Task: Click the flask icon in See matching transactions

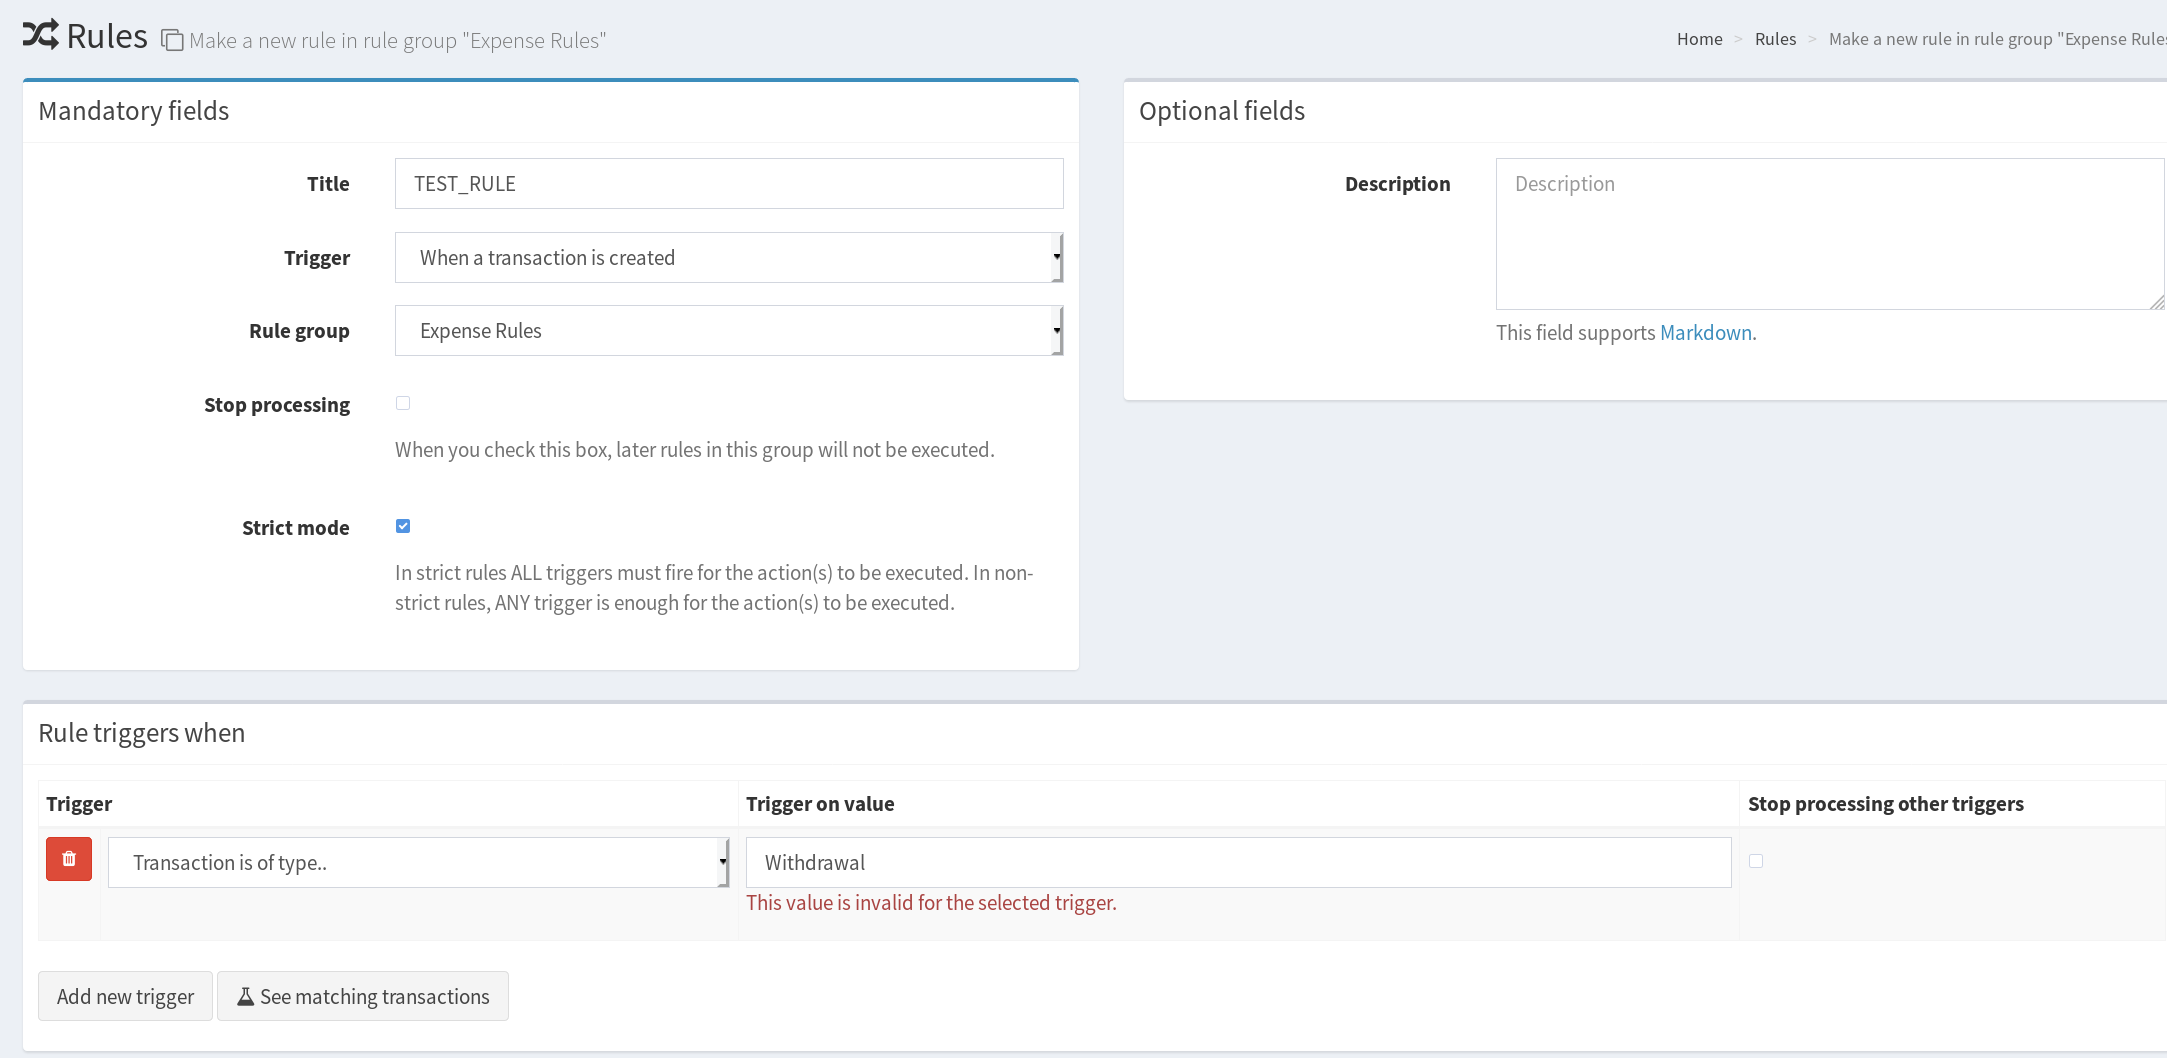Action: pos(245,996)
